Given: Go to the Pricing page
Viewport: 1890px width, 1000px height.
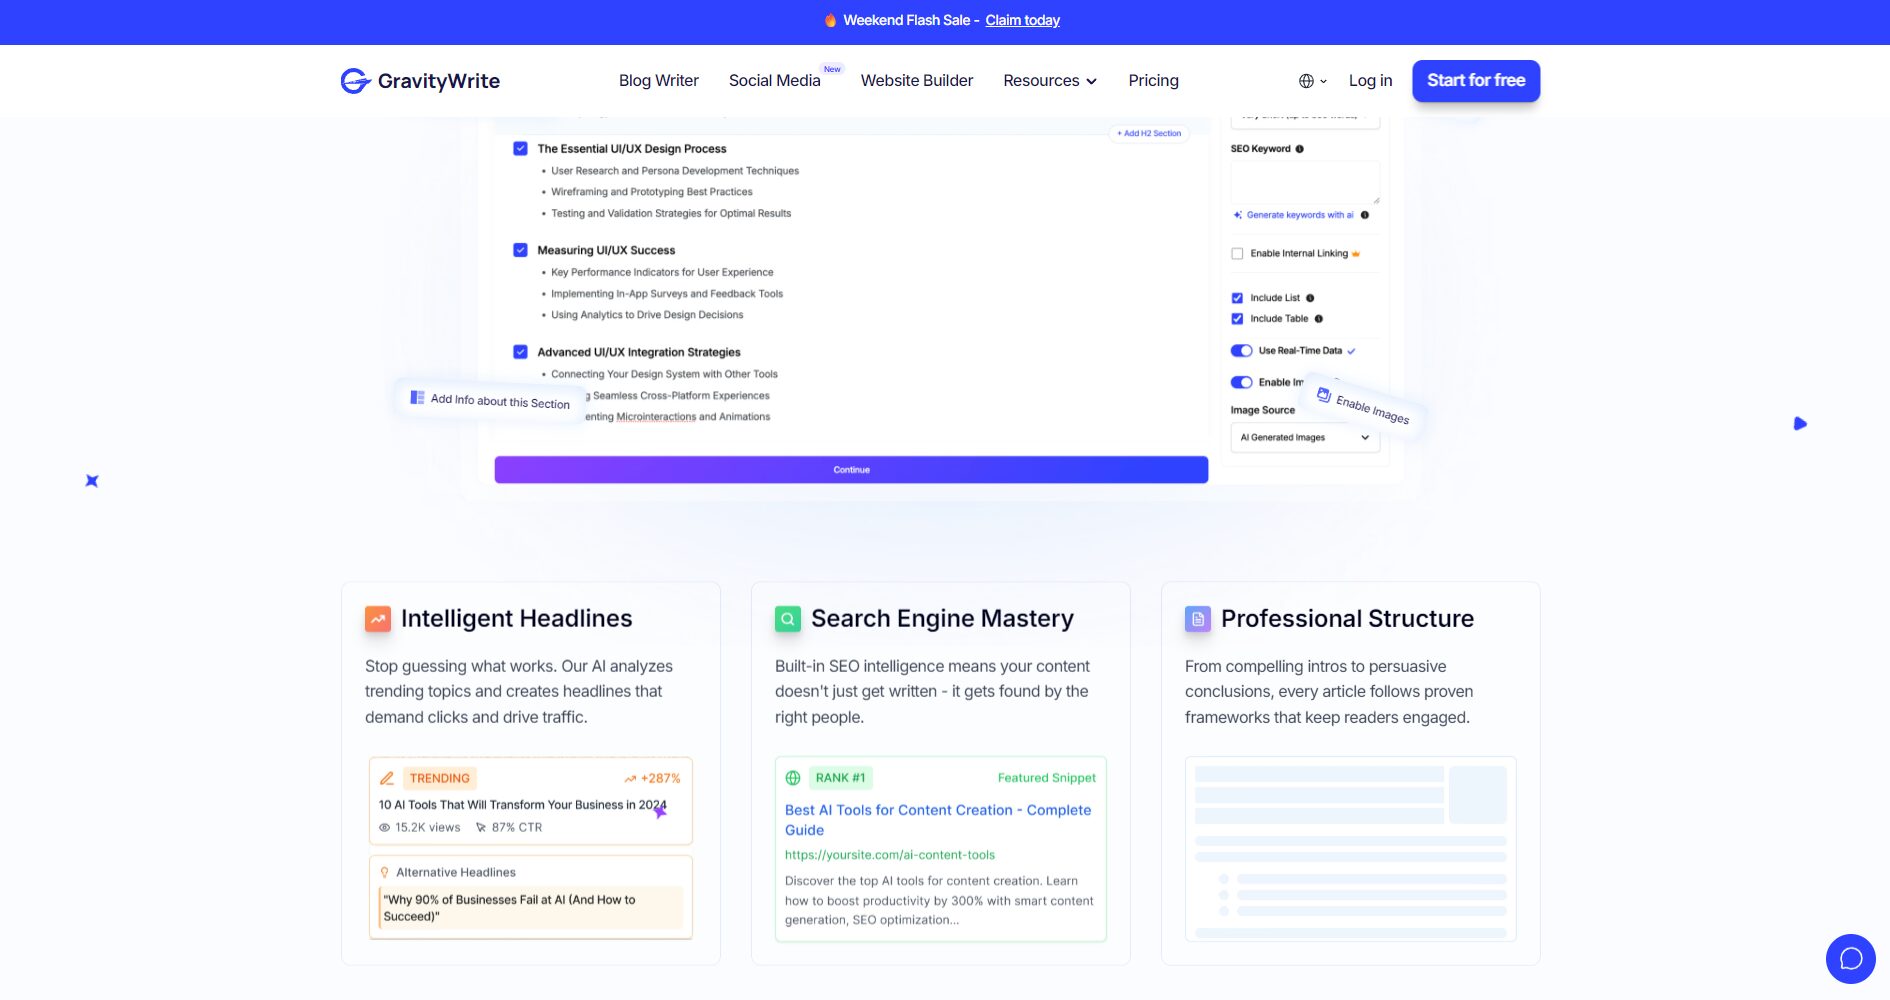Looking at the screenshot, I should [1153, 81].
